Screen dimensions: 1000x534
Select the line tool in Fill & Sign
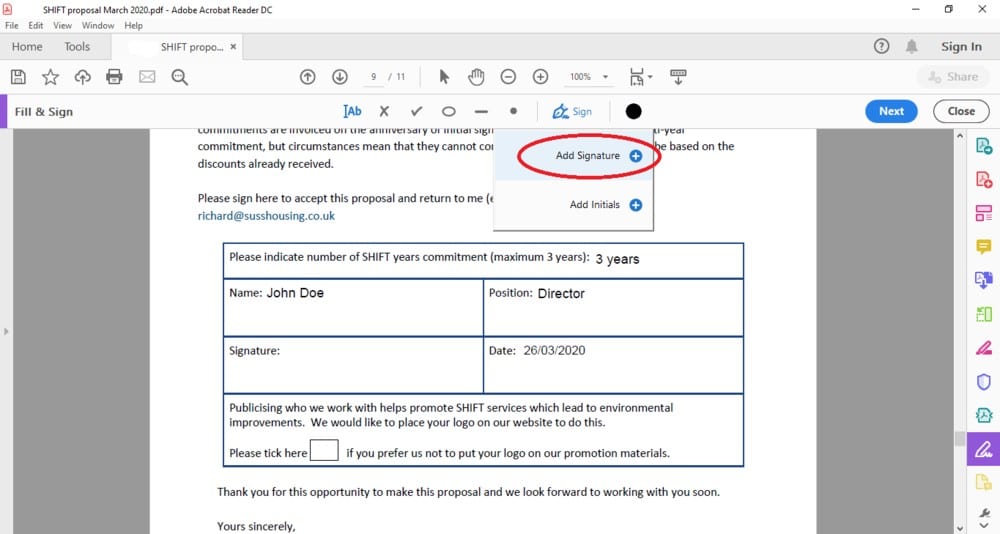coord(482,112)
